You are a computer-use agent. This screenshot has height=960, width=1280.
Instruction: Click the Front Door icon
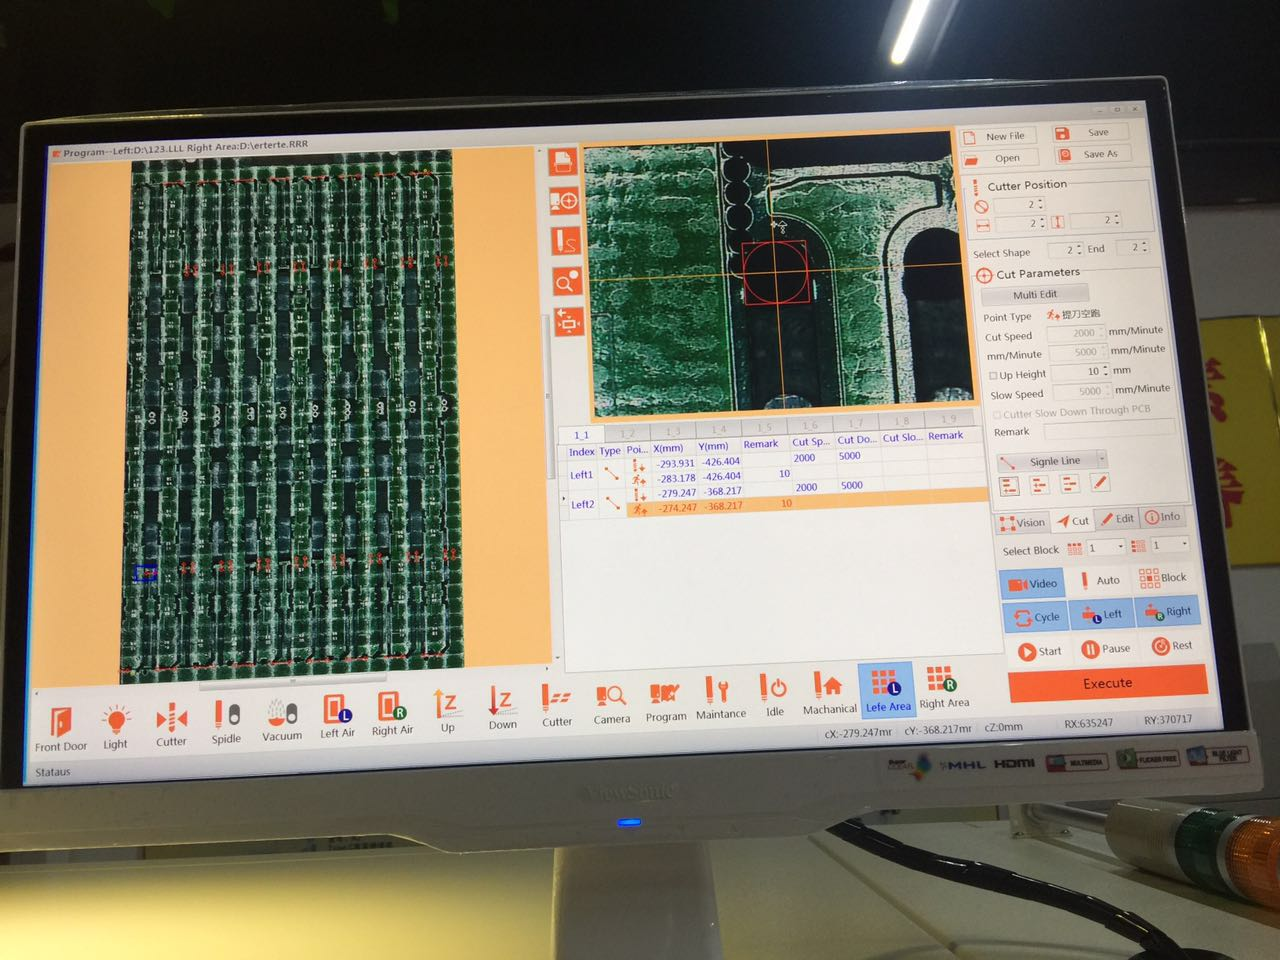[x=61, y=722]
